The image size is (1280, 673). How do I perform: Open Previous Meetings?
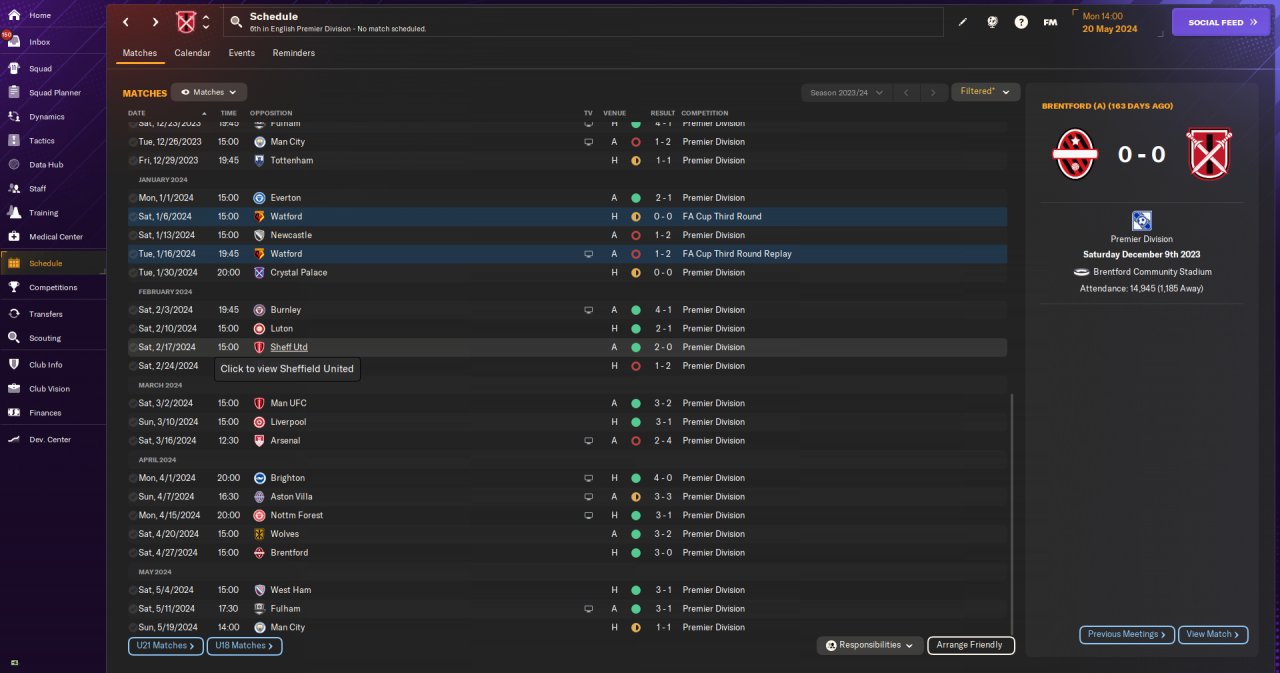tap(1126, 634)
